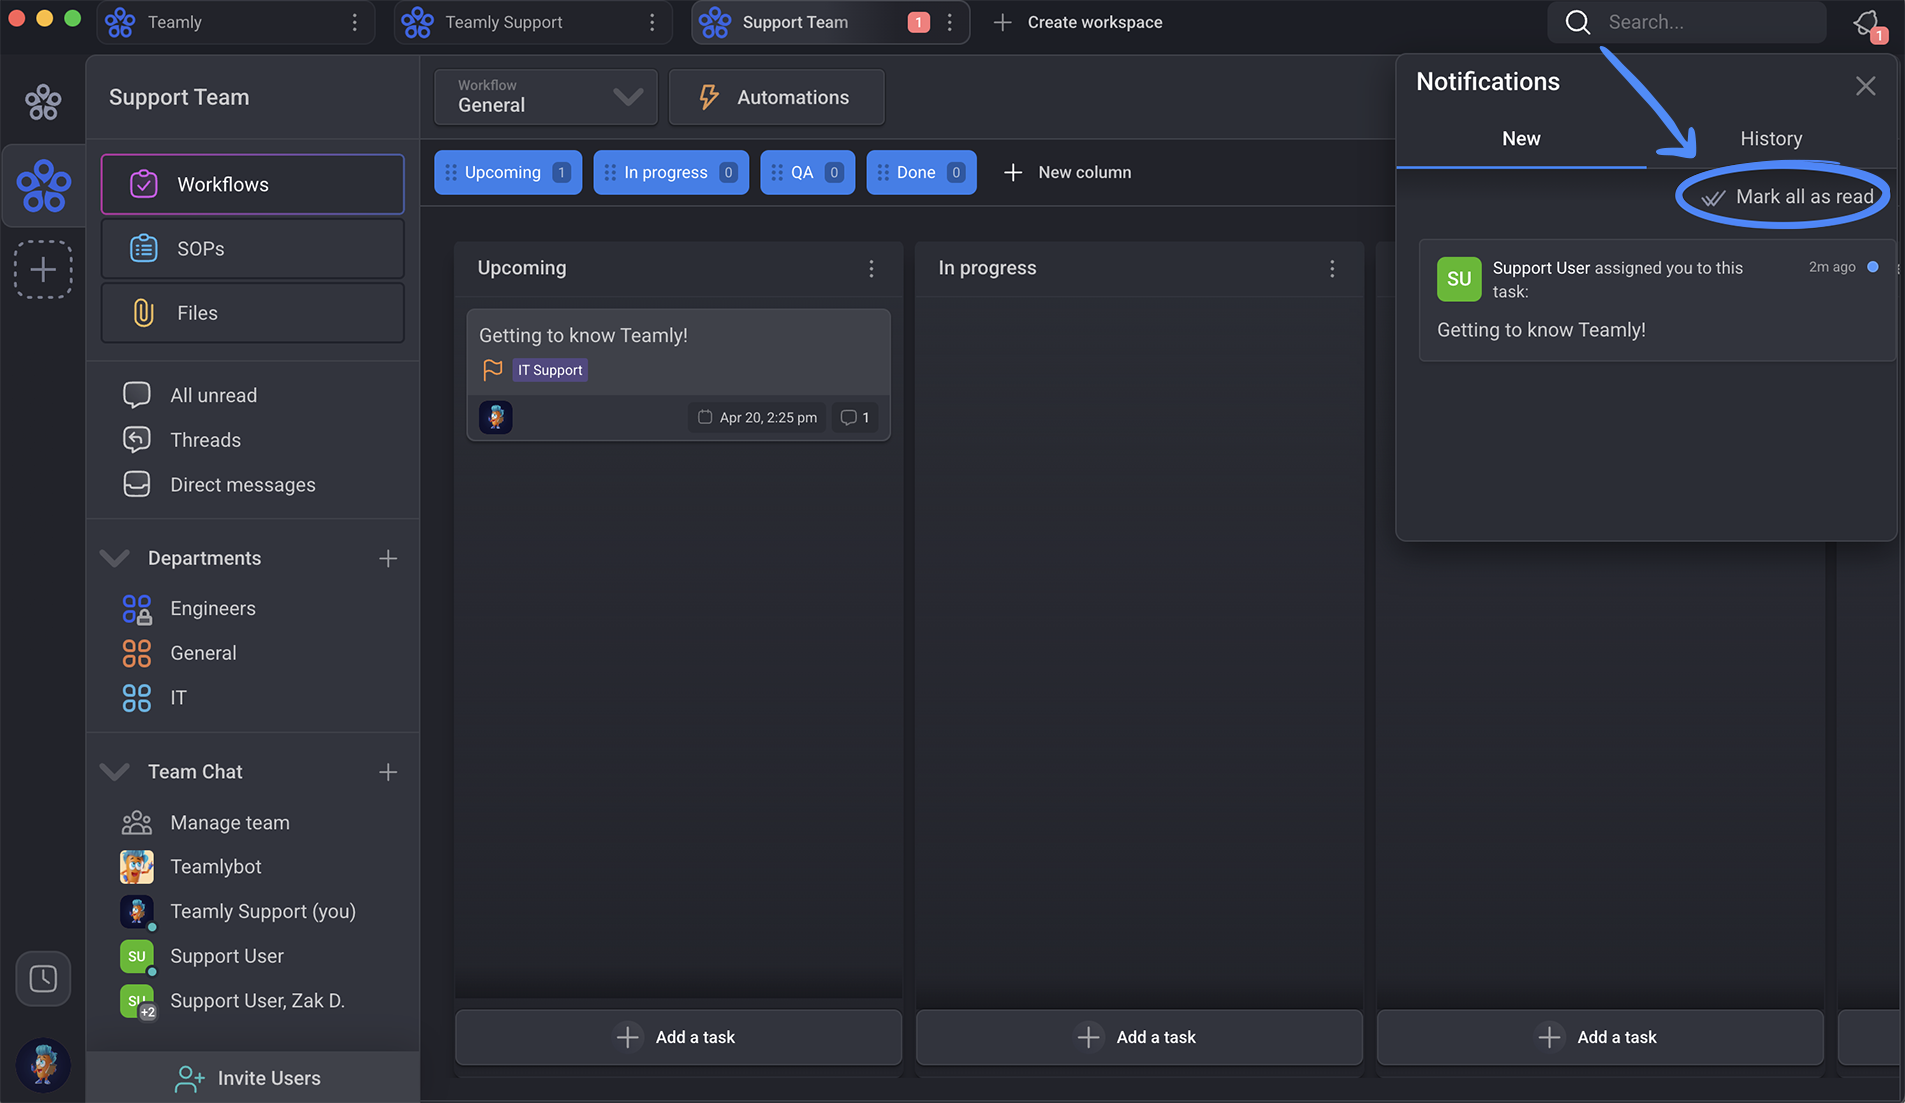
Task: Click the due date Apr 20, 2:25 pm
Action: (757, 417)
